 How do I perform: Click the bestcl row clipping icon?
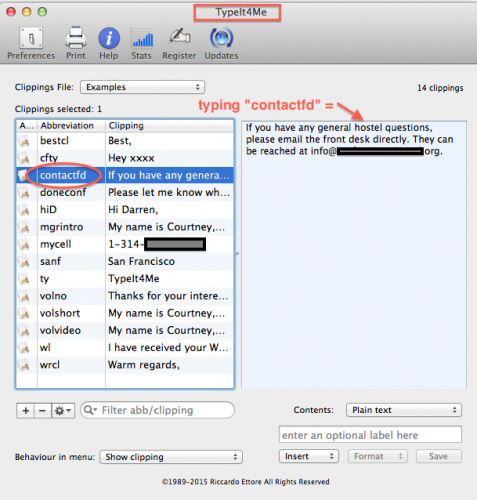[24, 141]
